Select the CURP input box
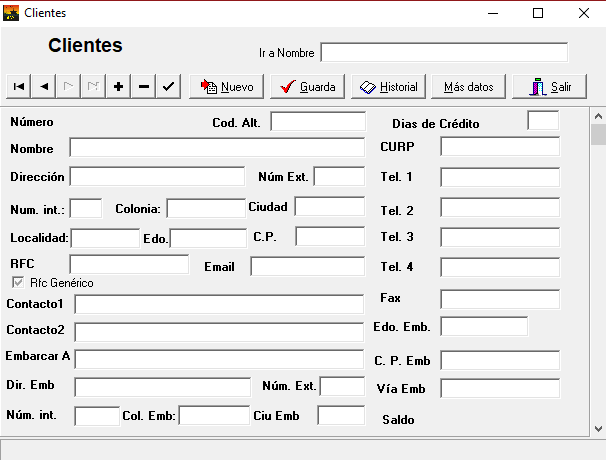The image size is (606, 460). coord(499,147)
